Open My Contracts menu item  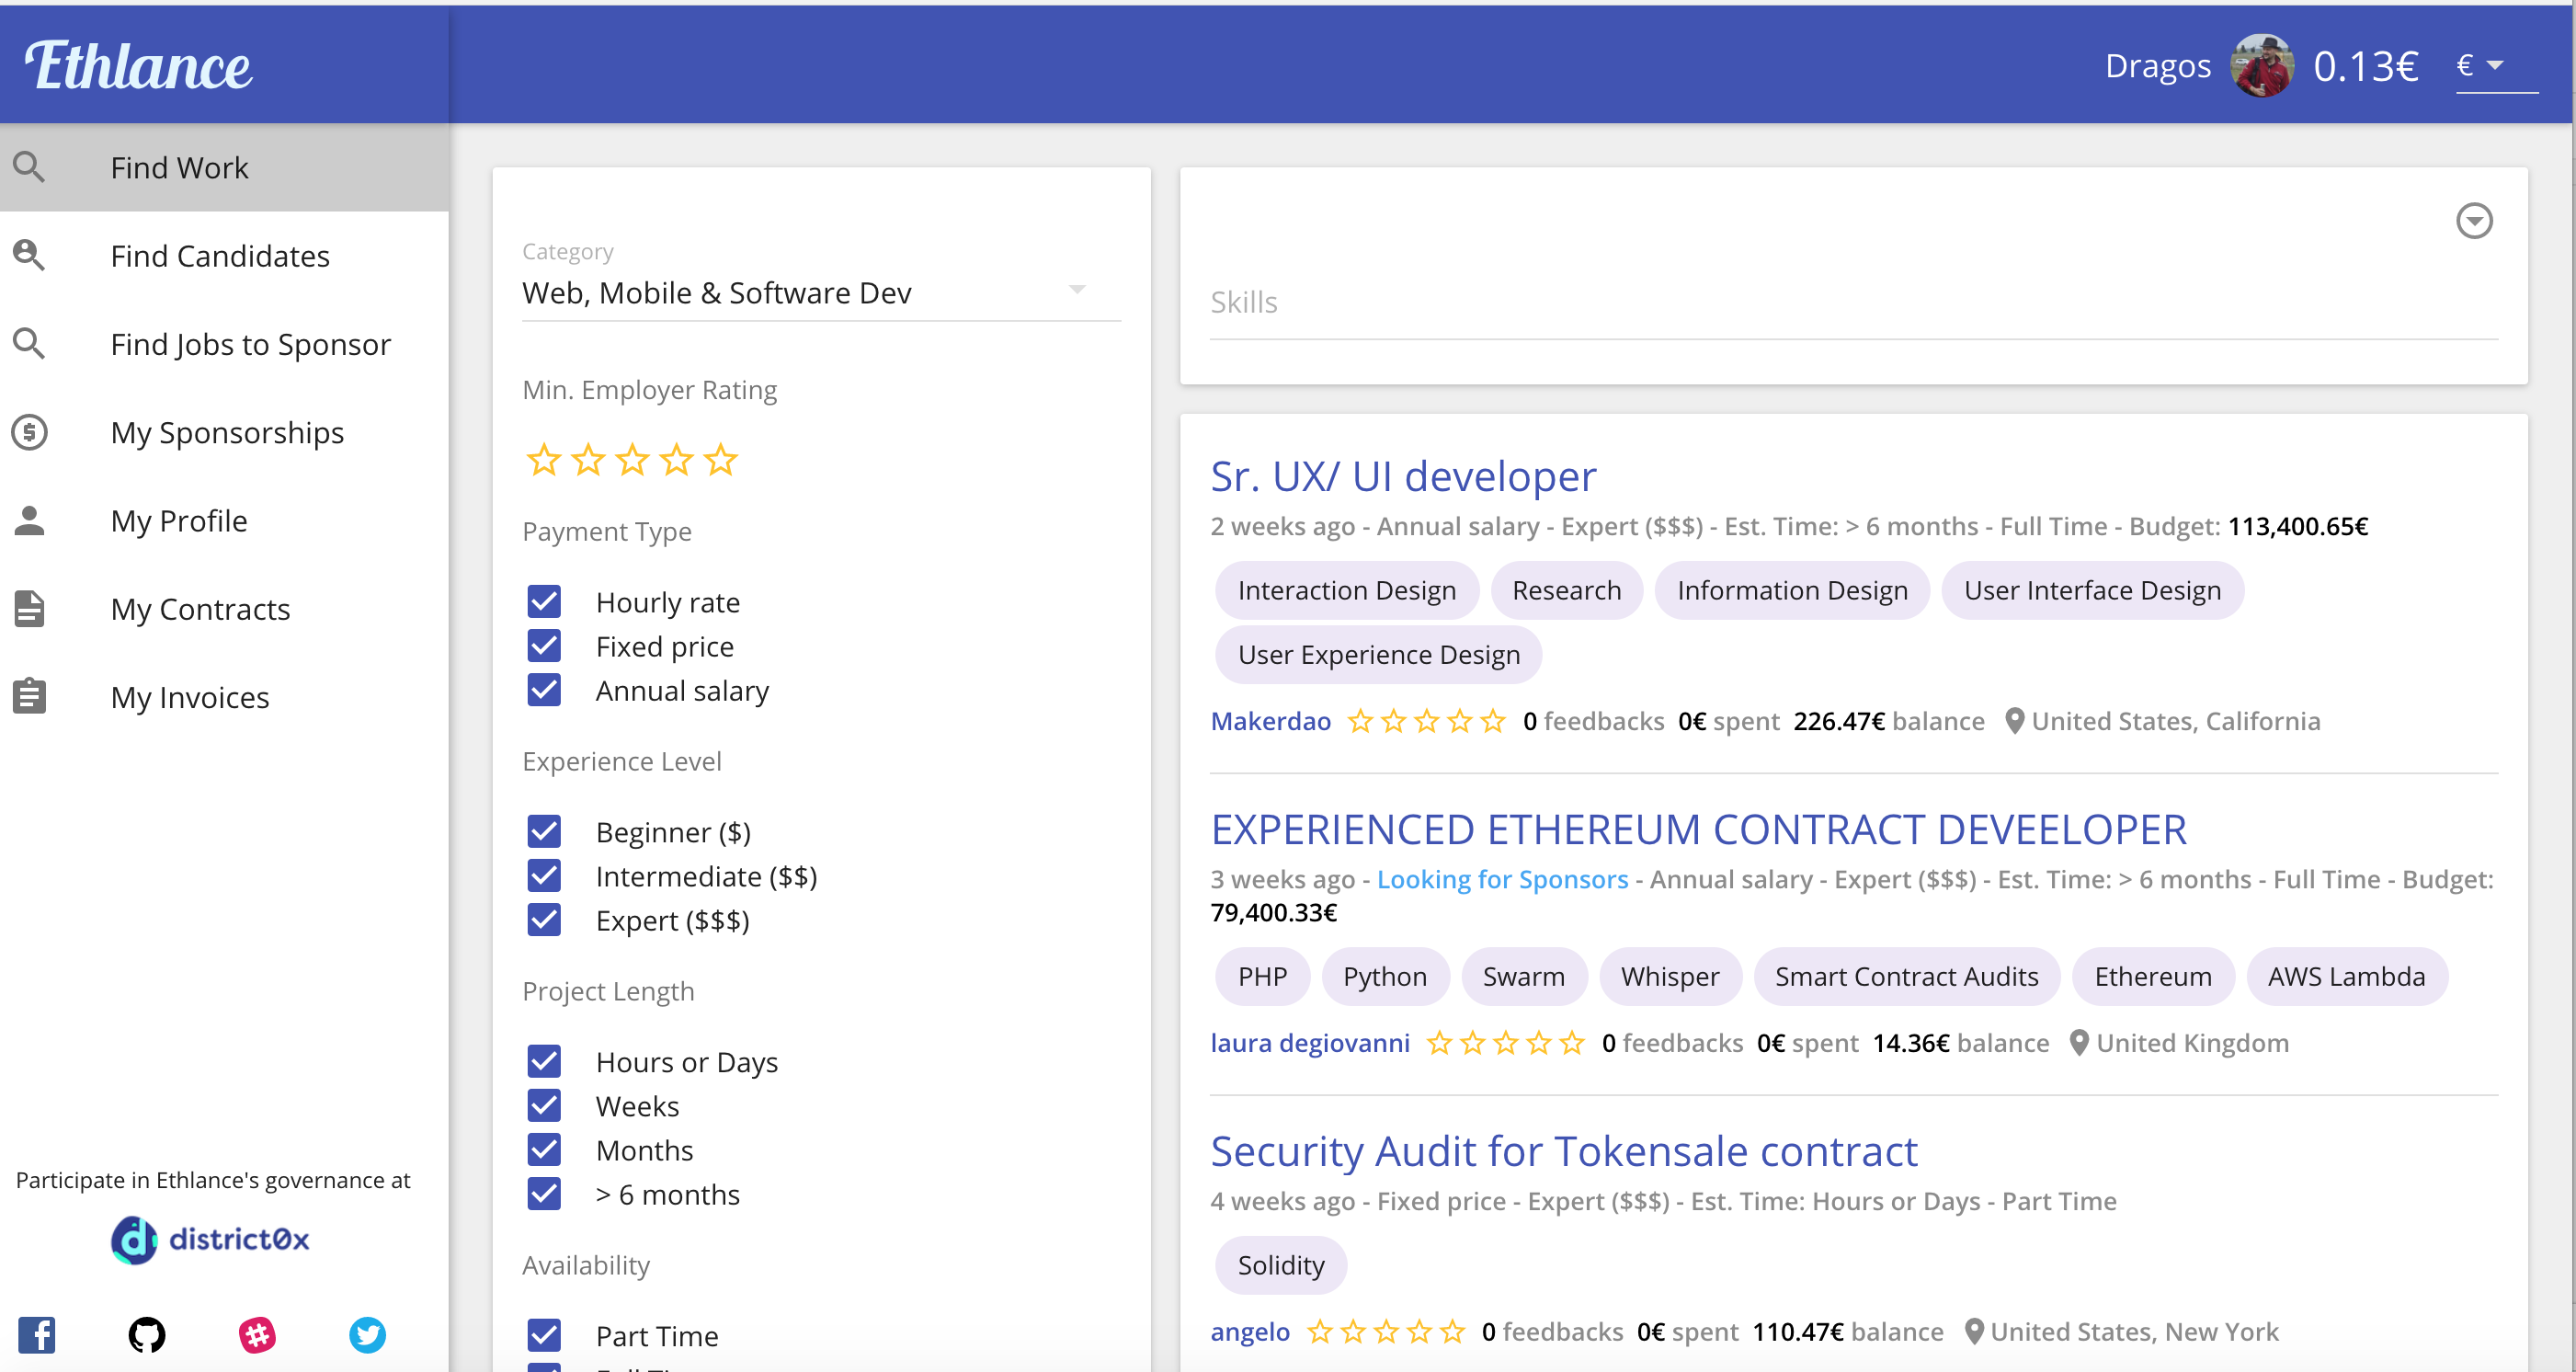(200, 609)
